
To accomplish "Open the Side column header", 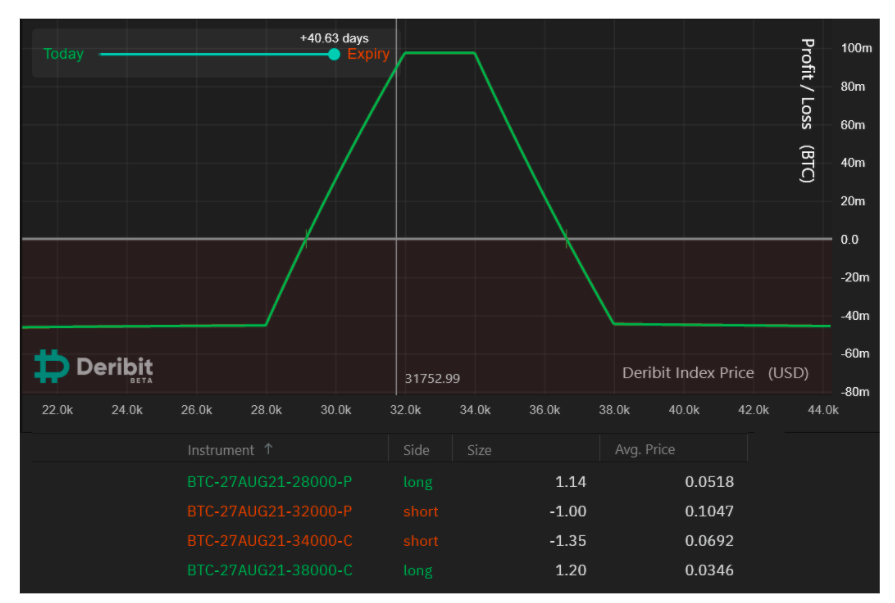I will point(415,450).
